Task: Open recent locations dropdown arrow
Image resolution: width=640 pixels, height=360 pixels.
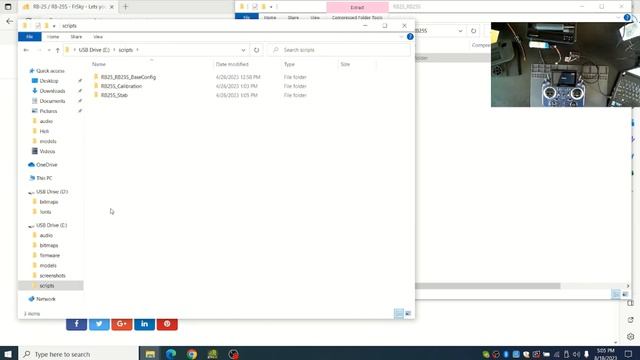Action: click(49, 50)
